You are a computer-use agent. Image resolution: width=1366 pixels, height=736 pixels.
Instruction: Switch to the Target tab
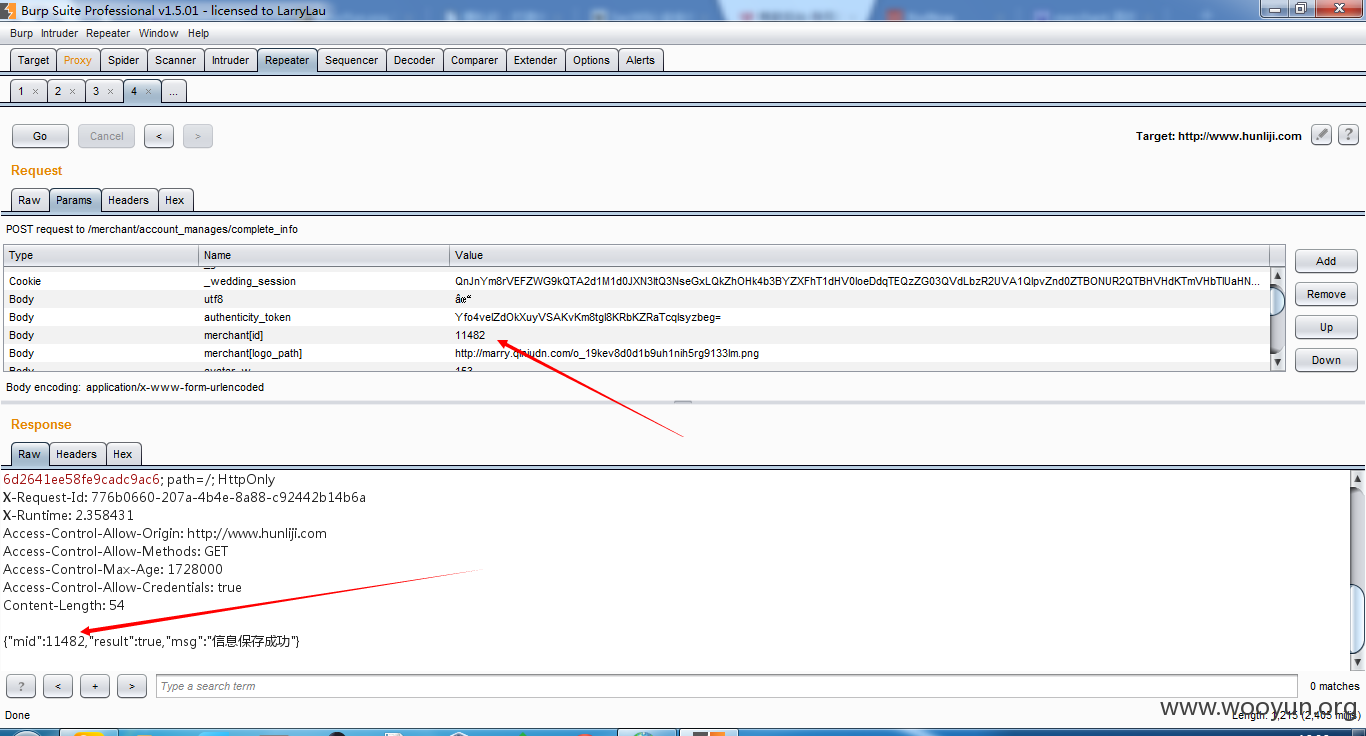click(33, 60)
